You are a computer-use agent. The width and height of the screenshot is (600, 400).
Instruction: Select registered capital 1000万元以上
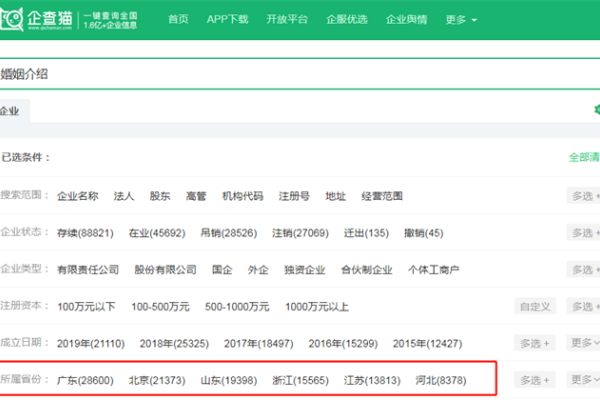[317, 307]
